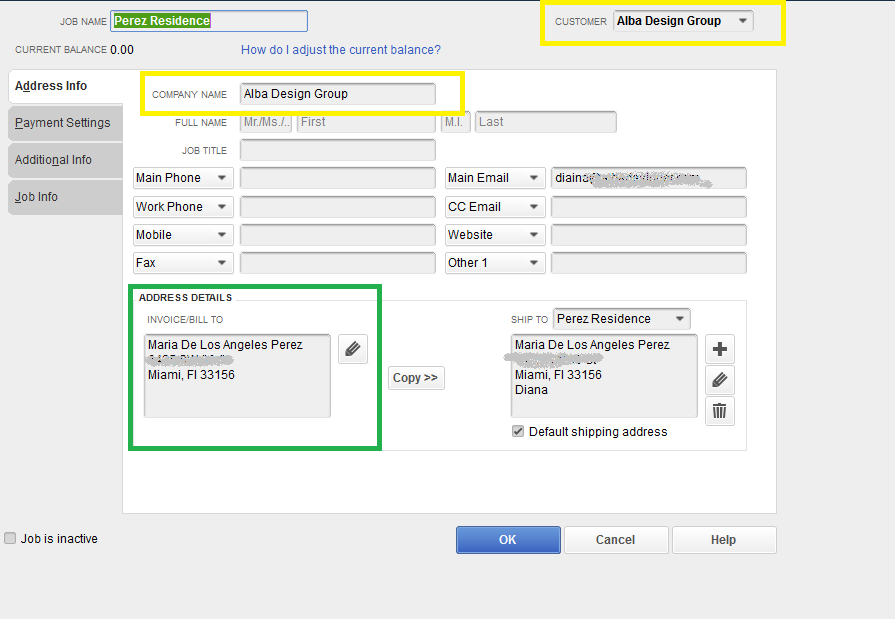
Task: Delete the Ship To address trash icon
Action: 720,411
